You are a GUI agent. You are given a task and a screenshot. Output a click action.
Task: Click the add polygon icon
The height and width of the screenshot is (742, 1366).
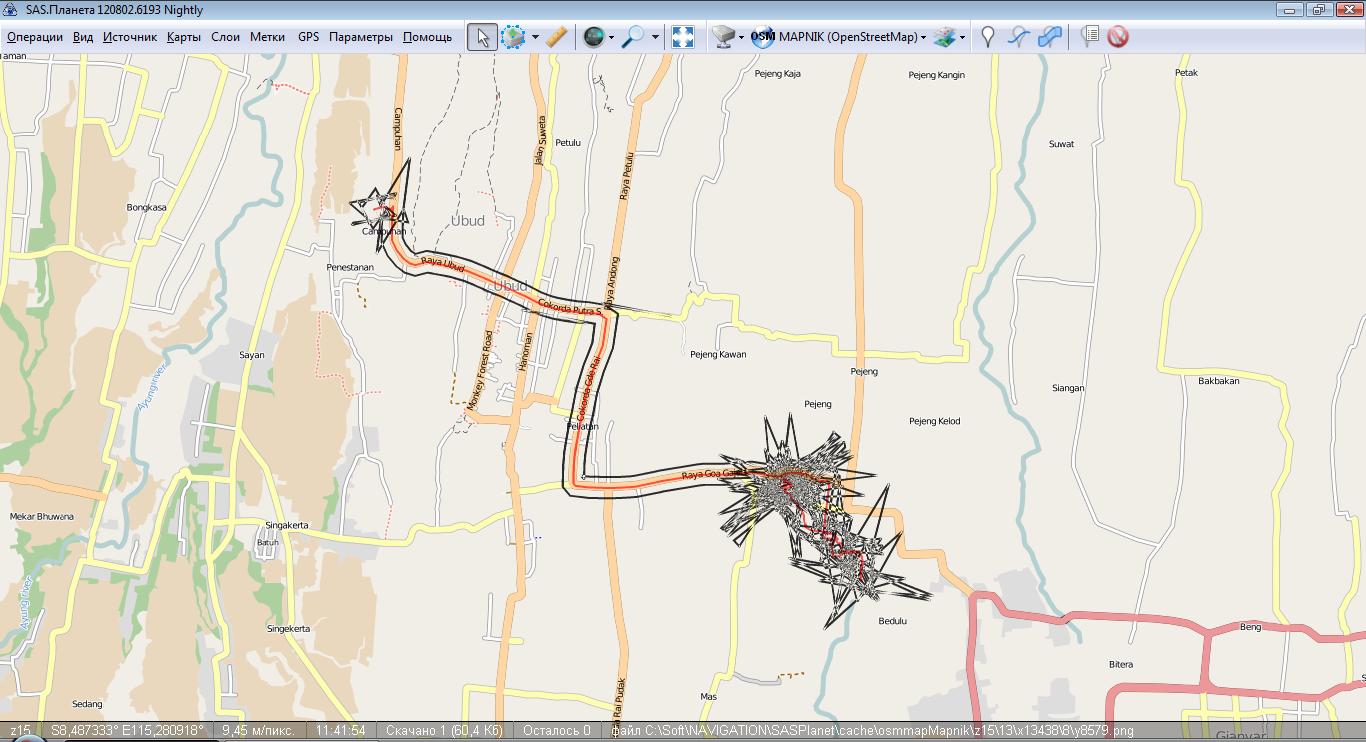click(1049, 37)
